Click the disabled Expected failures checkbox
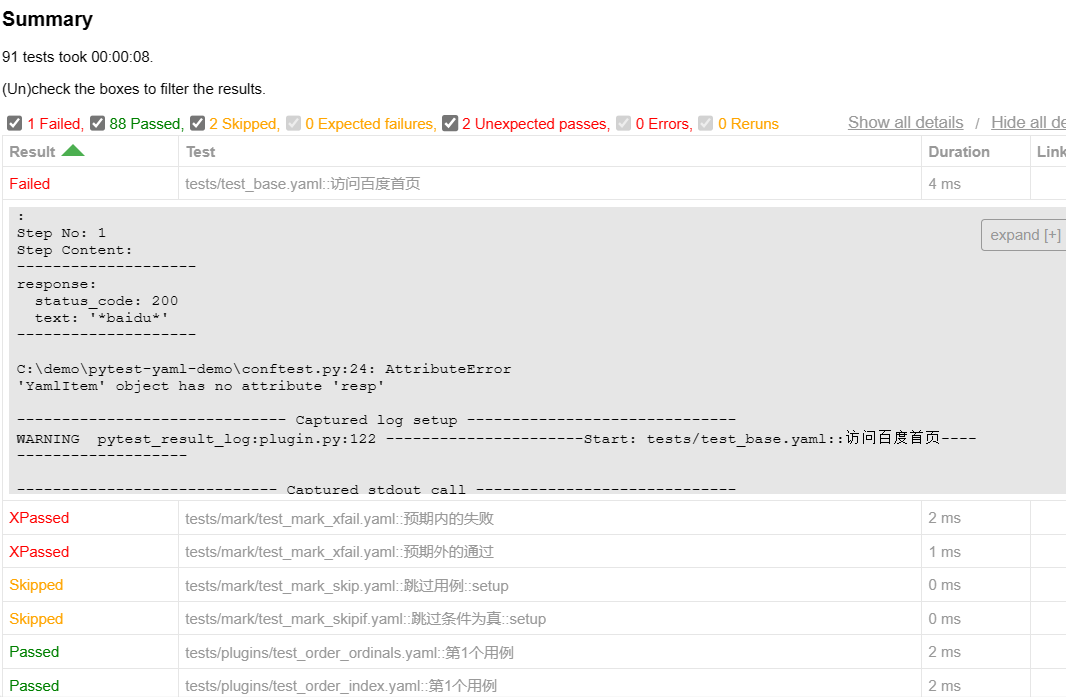Viewport: 1066px width, 697px height. [293, 123]
